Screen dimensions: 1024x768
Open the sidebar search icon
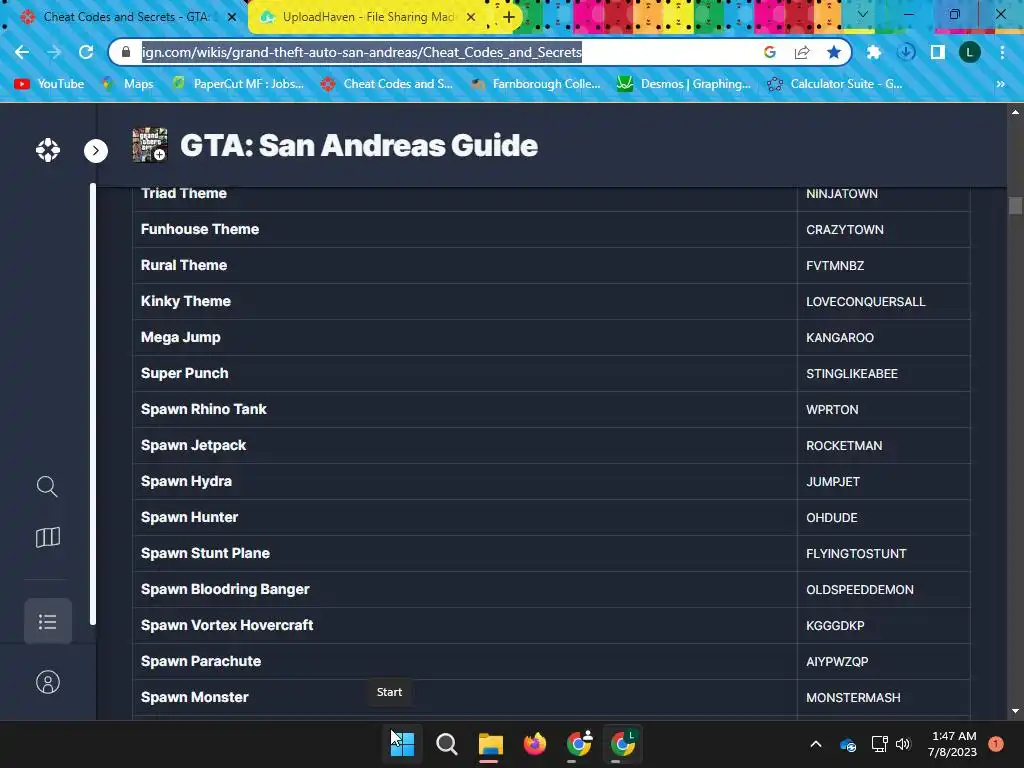click(47, 486)
